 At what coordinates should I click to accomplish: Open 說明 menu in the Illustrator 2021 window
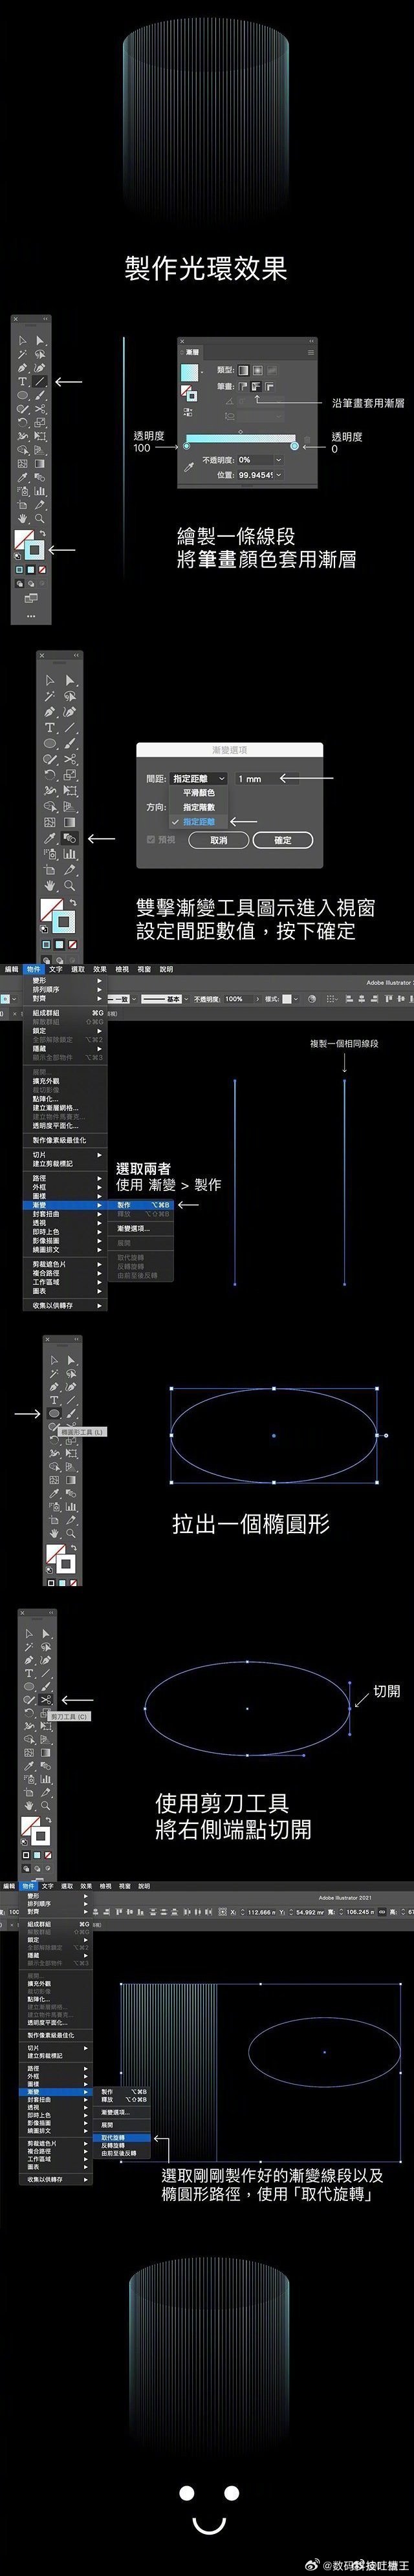point(144,1886)
